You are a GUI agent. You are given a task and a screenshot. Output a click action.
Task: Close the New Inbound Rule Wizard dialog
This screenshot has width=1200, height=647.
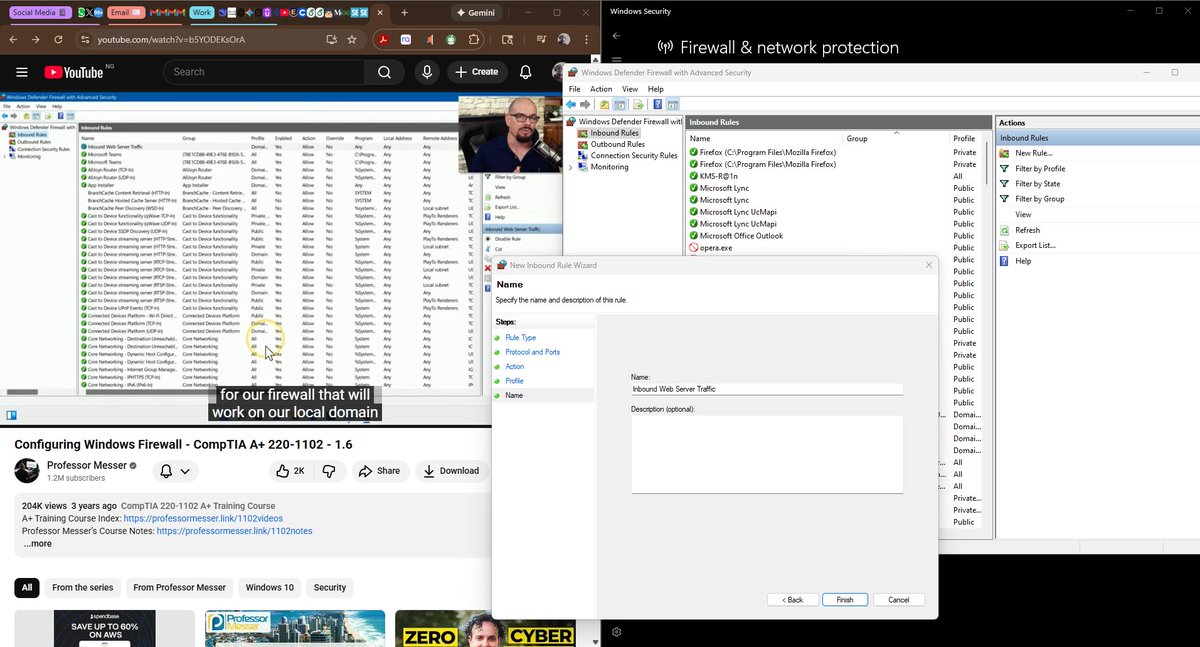point(929,265)
